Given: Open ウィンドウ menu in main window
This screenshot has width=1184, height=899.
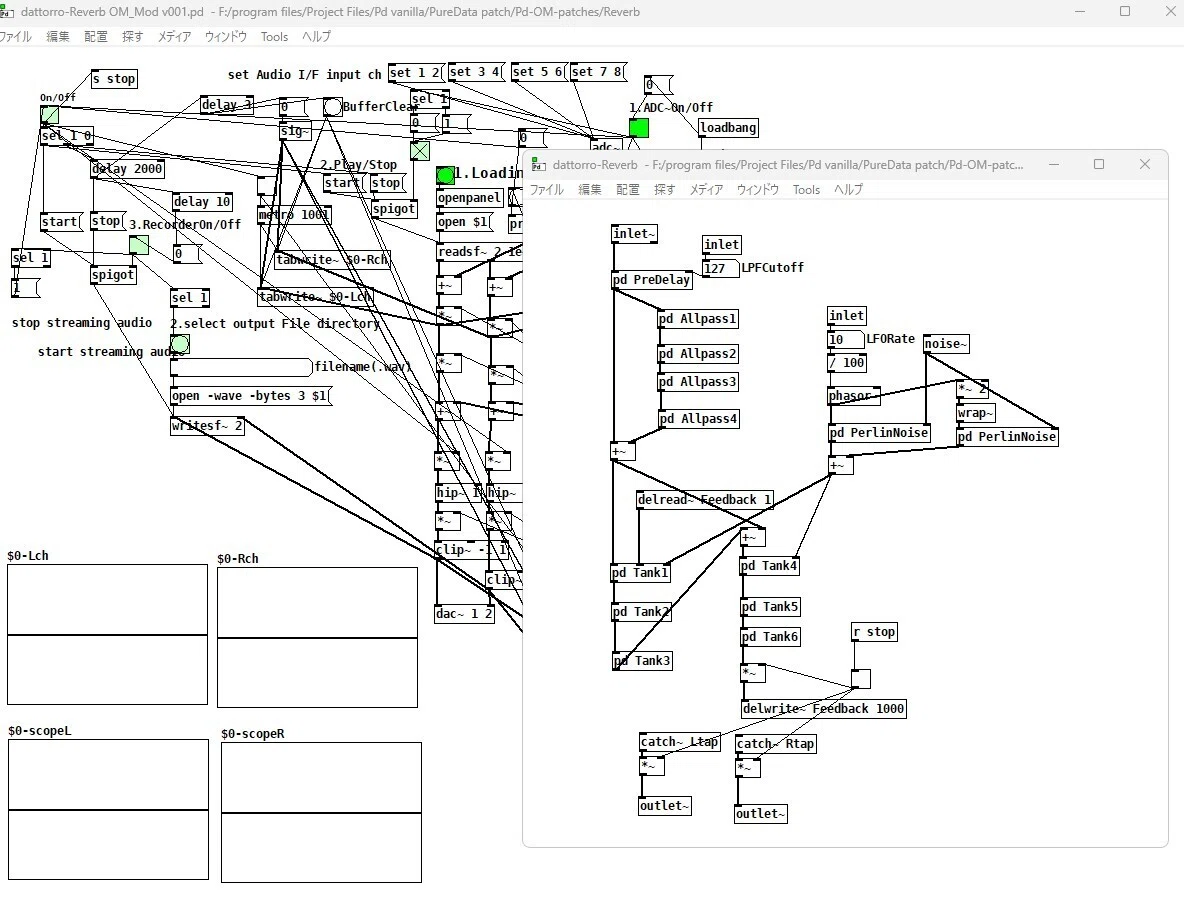Looking at the screenshot, I should (226, 36).
